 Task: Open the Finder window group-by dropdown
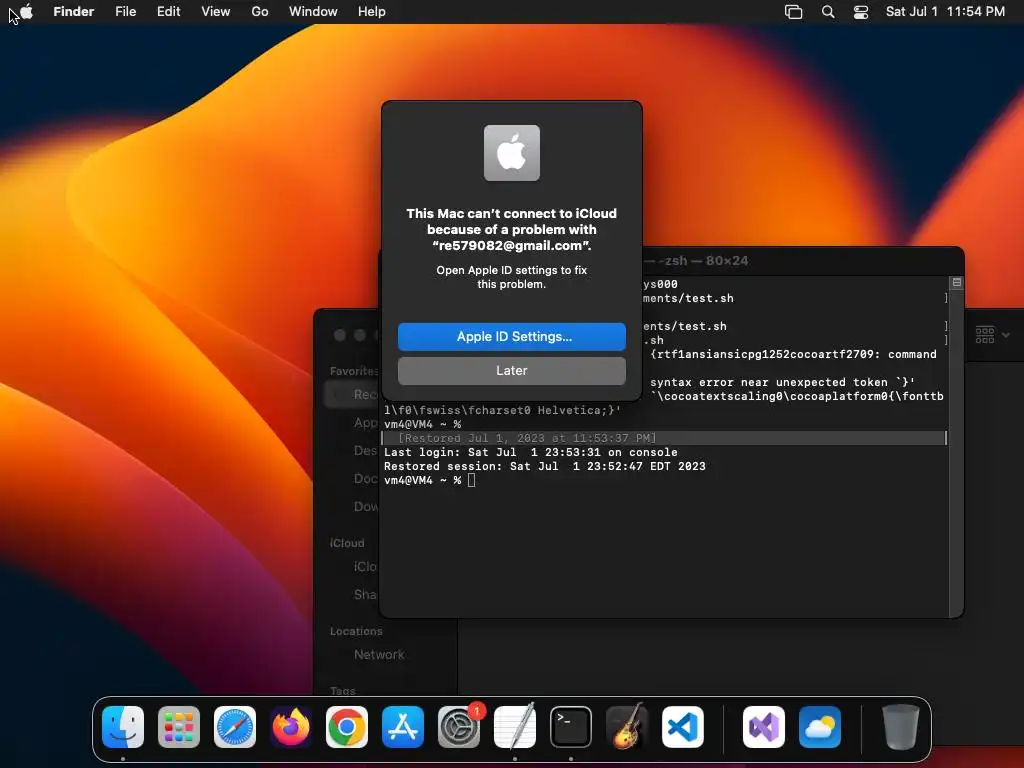pos(992,335)
